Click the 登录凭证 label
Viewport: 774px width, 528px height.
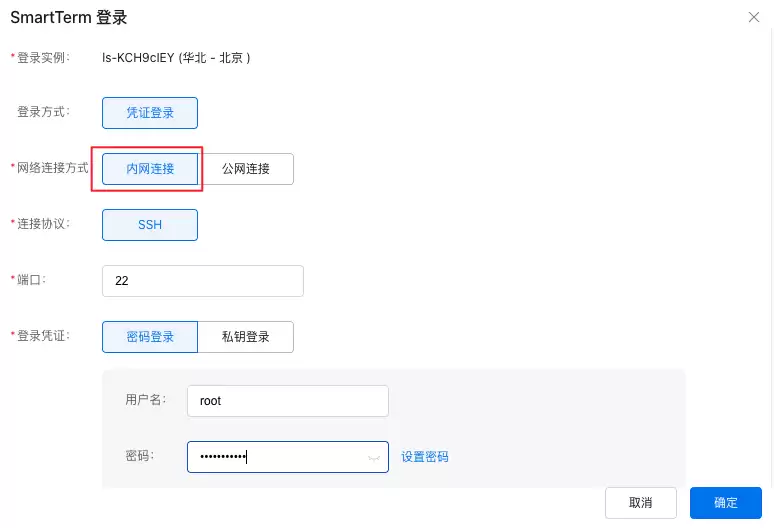(x=43, y=336)
